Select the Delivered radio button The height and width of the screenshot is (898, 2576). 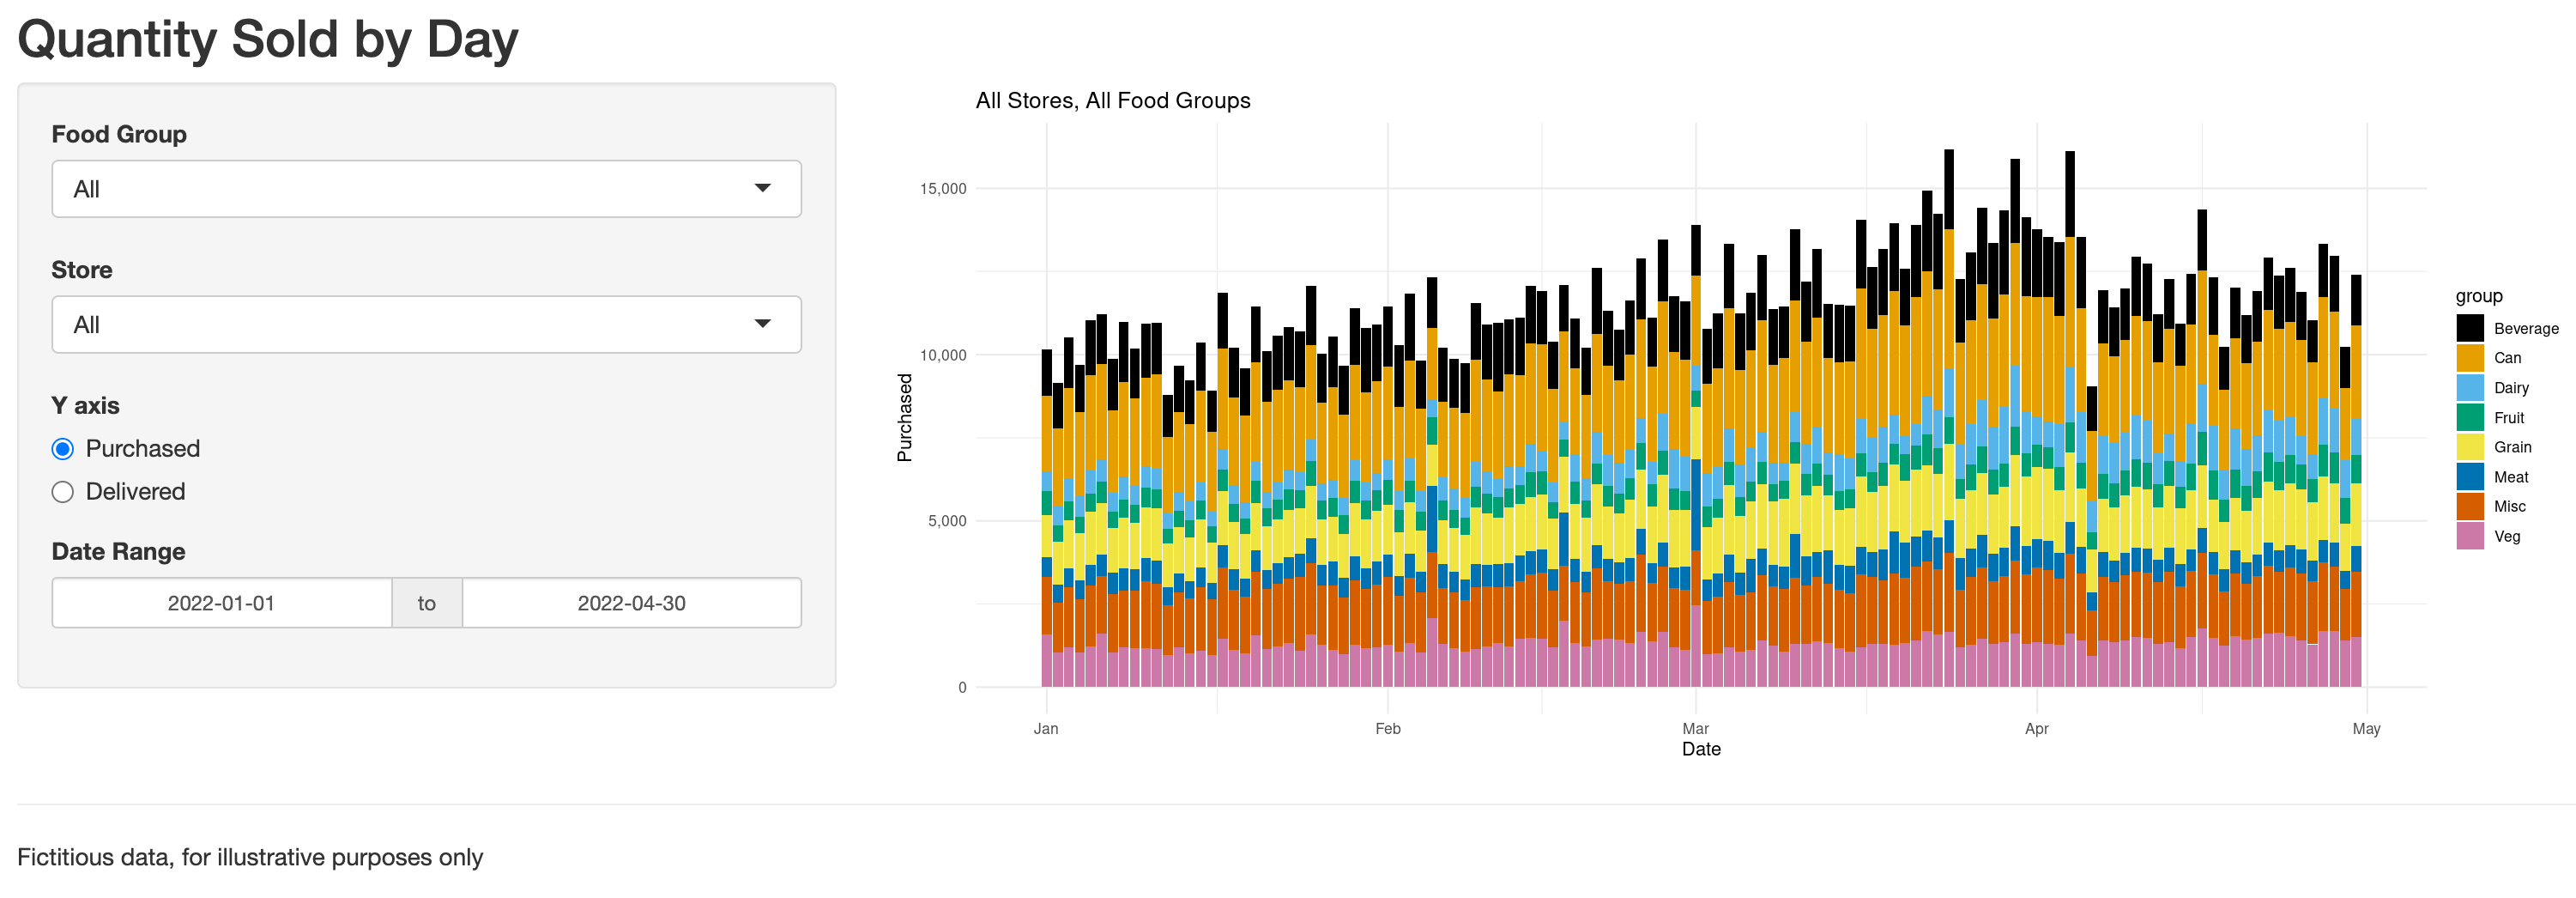tap(63, 492)
